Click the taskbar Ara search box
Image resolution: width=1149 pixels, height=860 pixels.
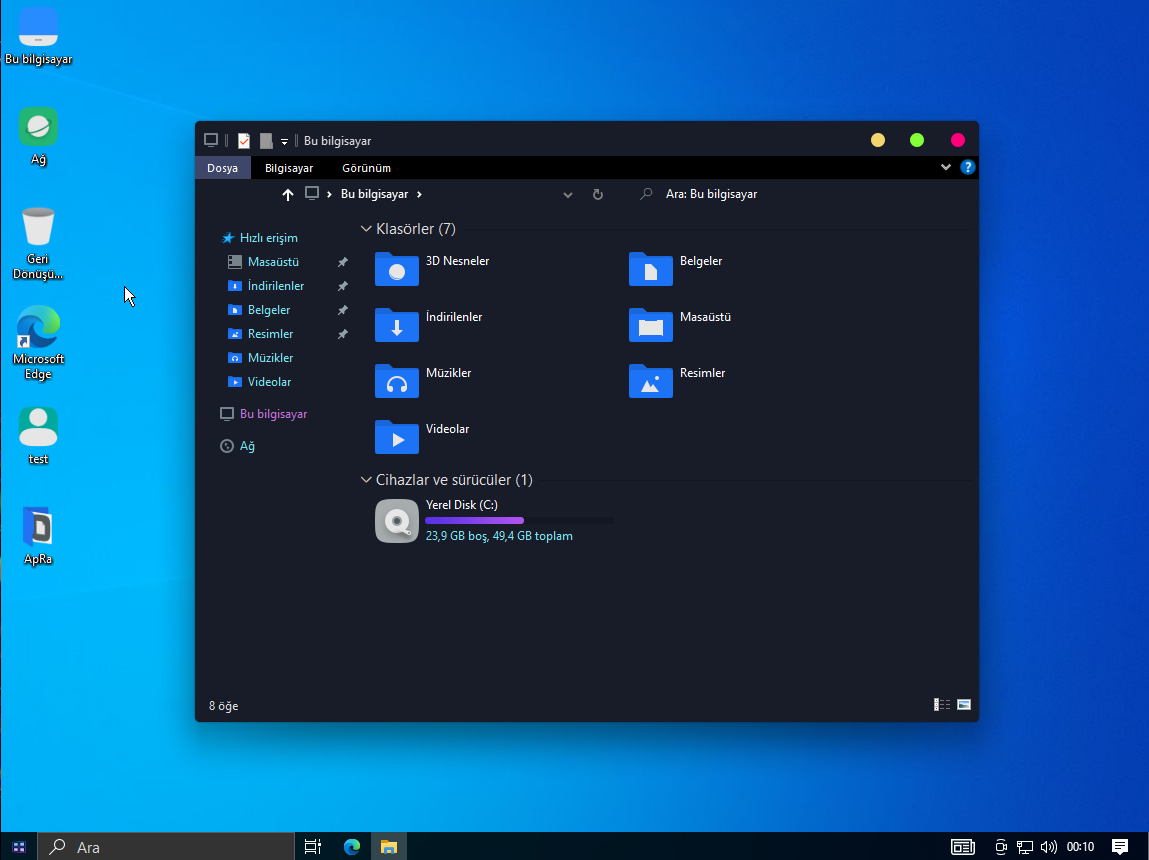coord(166,847)
